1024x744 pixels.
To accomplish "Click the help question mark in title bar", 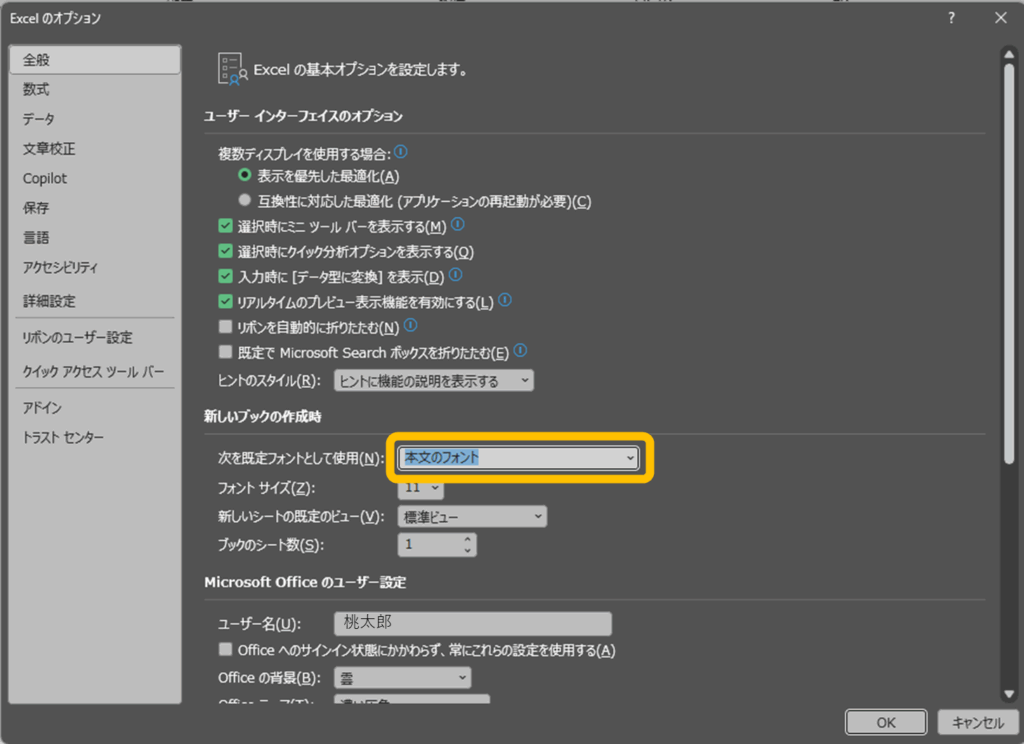I will coord(951,18).
